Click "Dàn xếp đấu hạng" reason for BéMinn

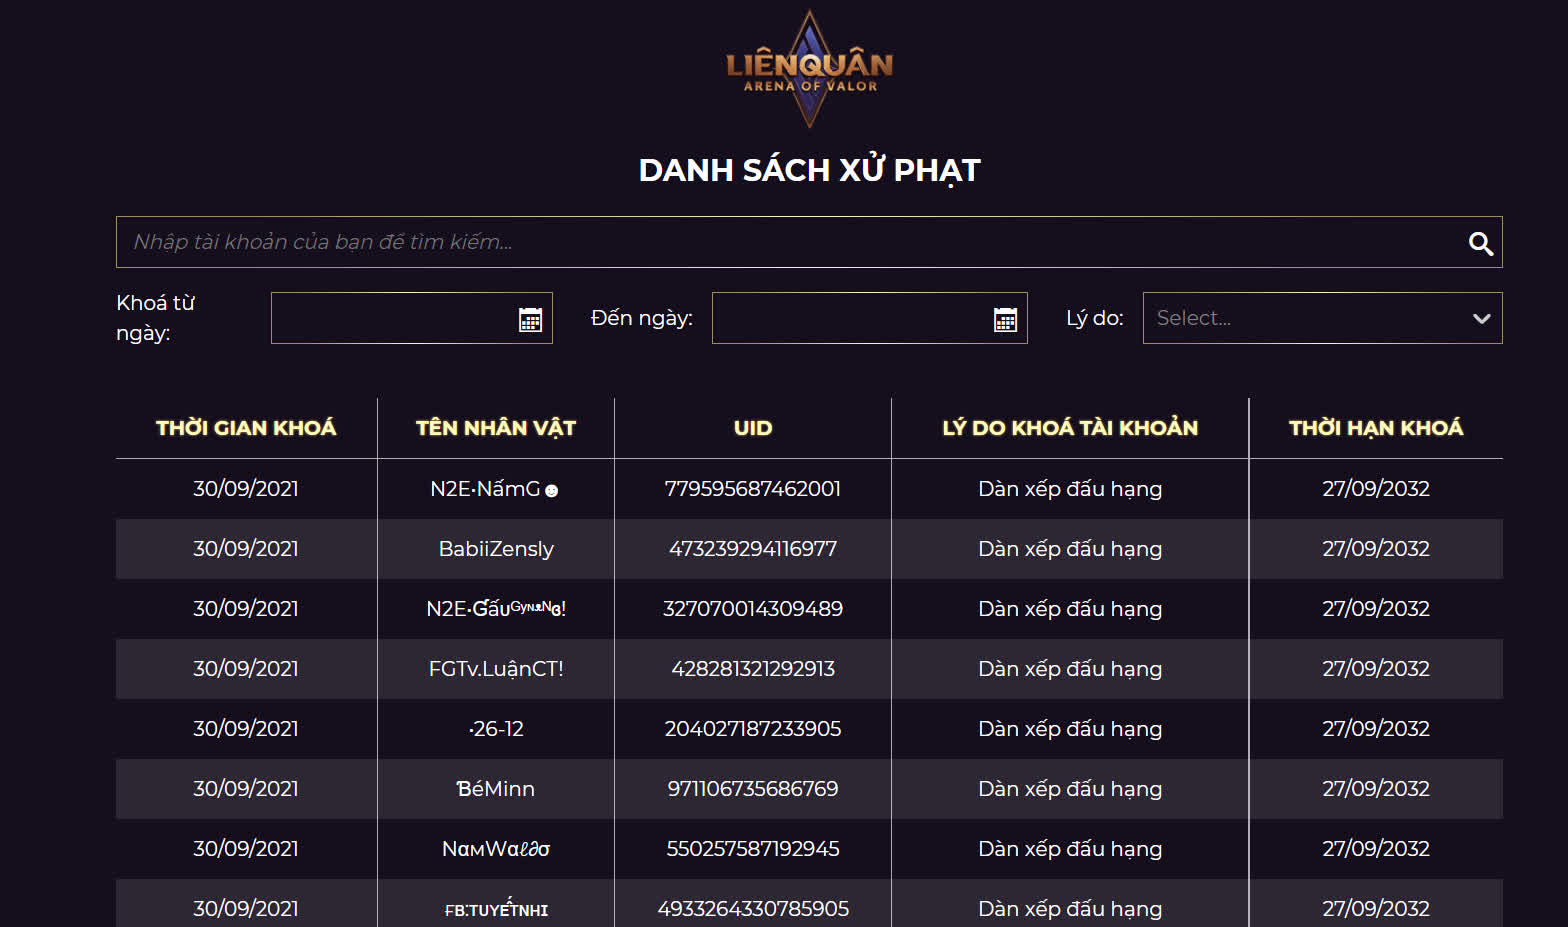(x=1069, y=788)
